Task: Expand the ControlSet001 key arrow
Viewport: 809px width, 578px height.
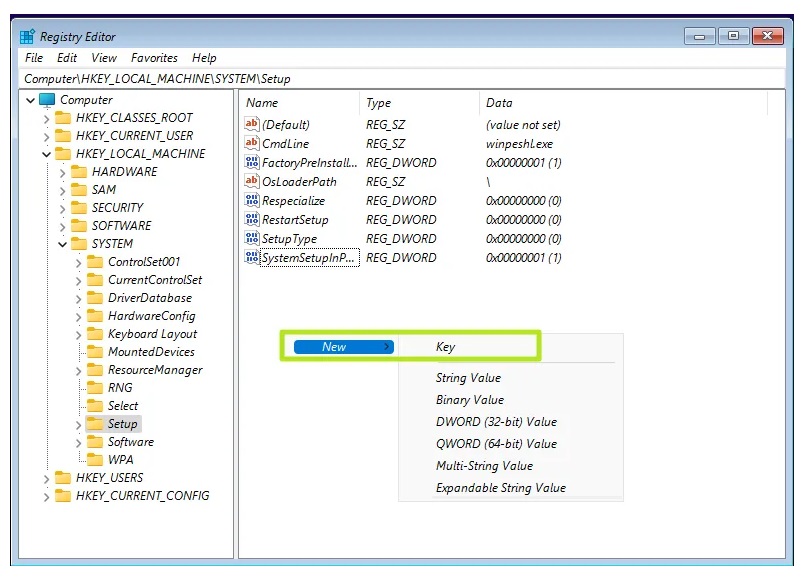Action: (78, 262)
